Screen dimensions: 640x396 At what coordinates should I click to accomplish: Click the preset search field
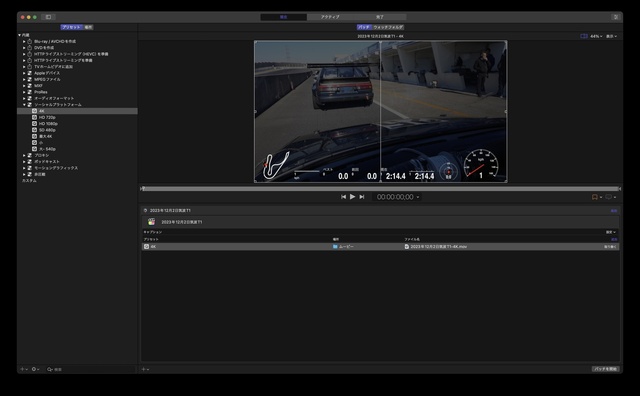(x=90, y=369)
